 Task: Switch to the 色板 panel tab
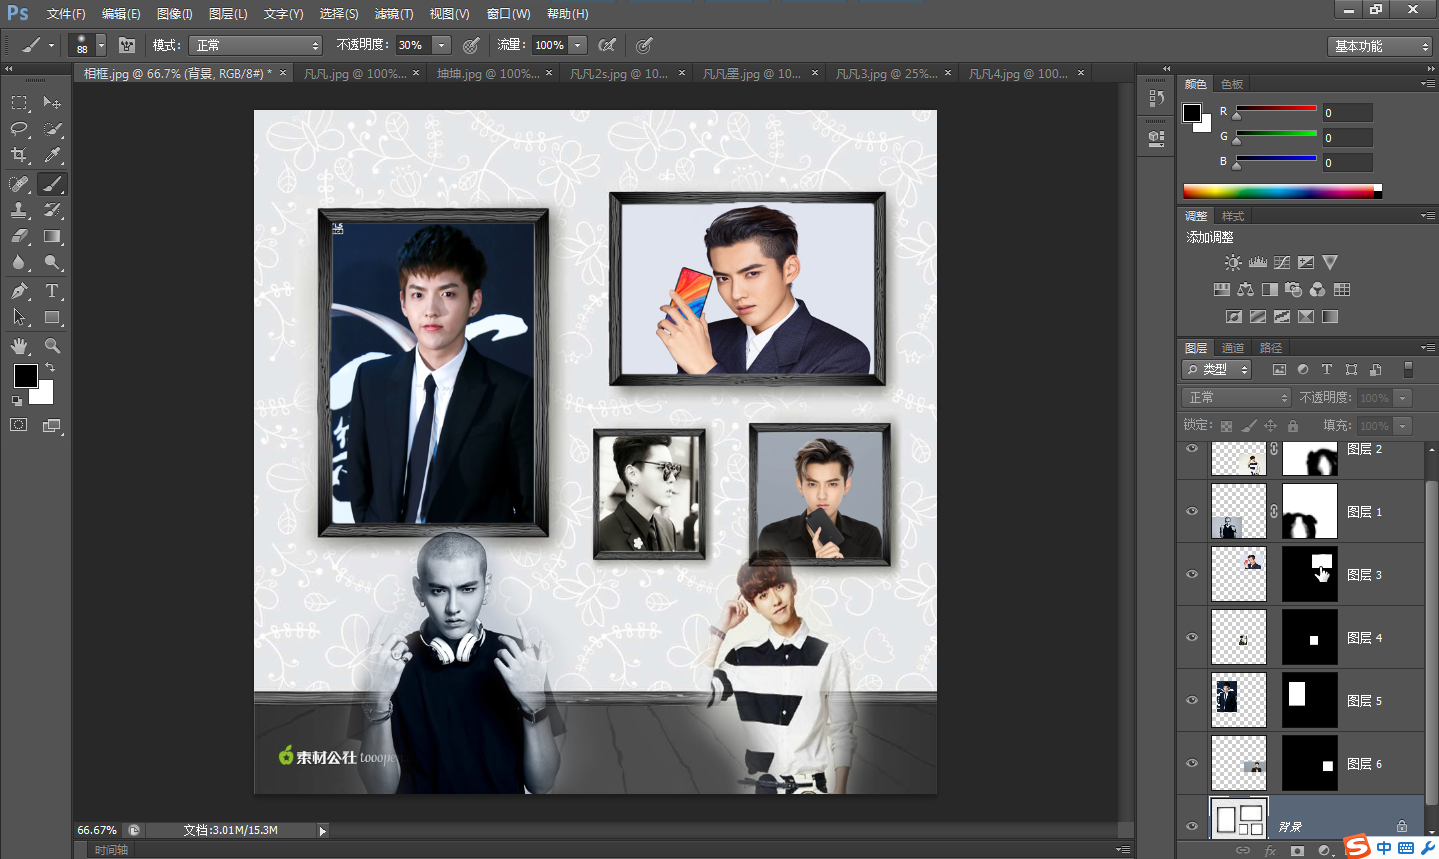click(1232, 84)
